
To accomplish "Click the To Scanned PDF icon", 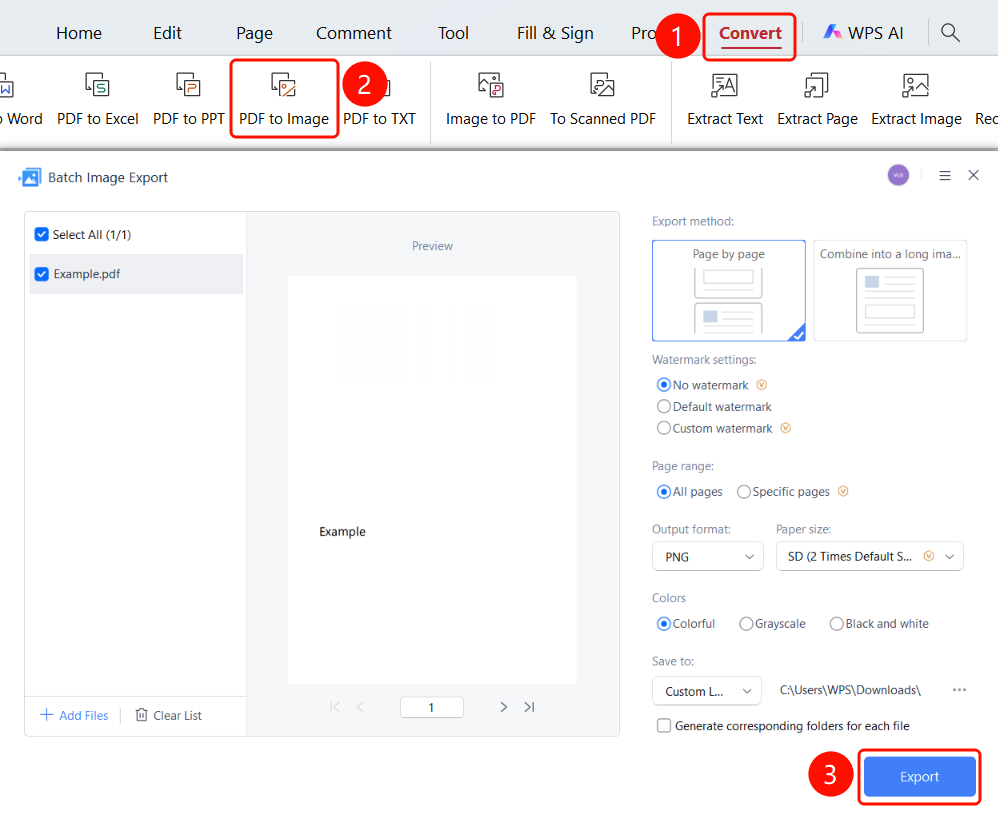I will click(x=602, y=85).
